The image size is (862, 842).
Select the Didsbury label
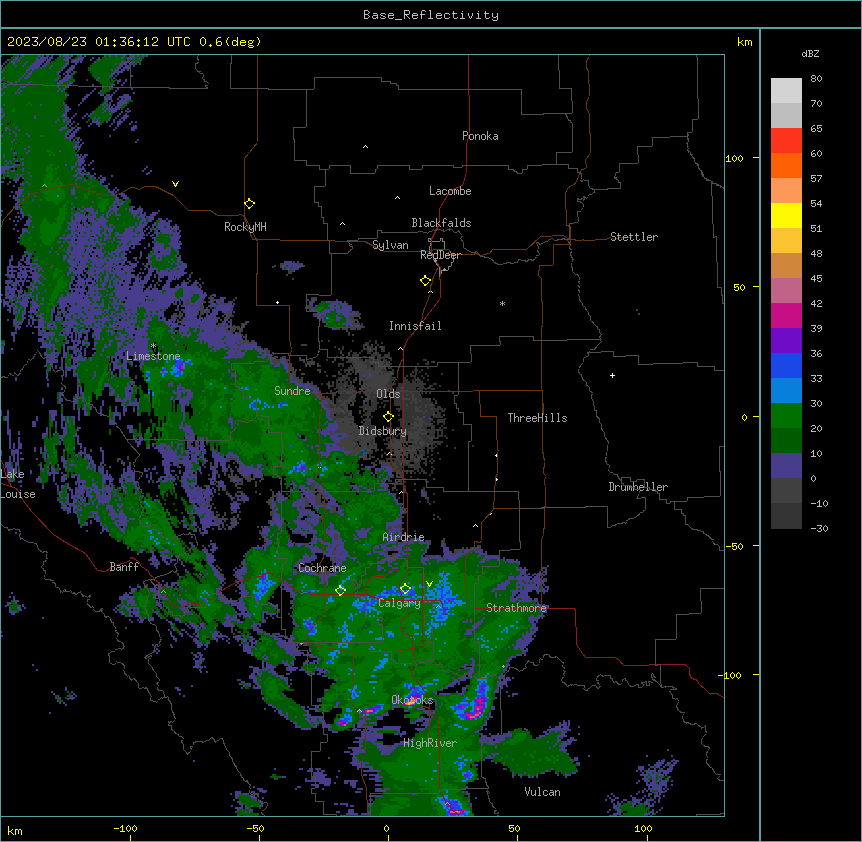383,431
